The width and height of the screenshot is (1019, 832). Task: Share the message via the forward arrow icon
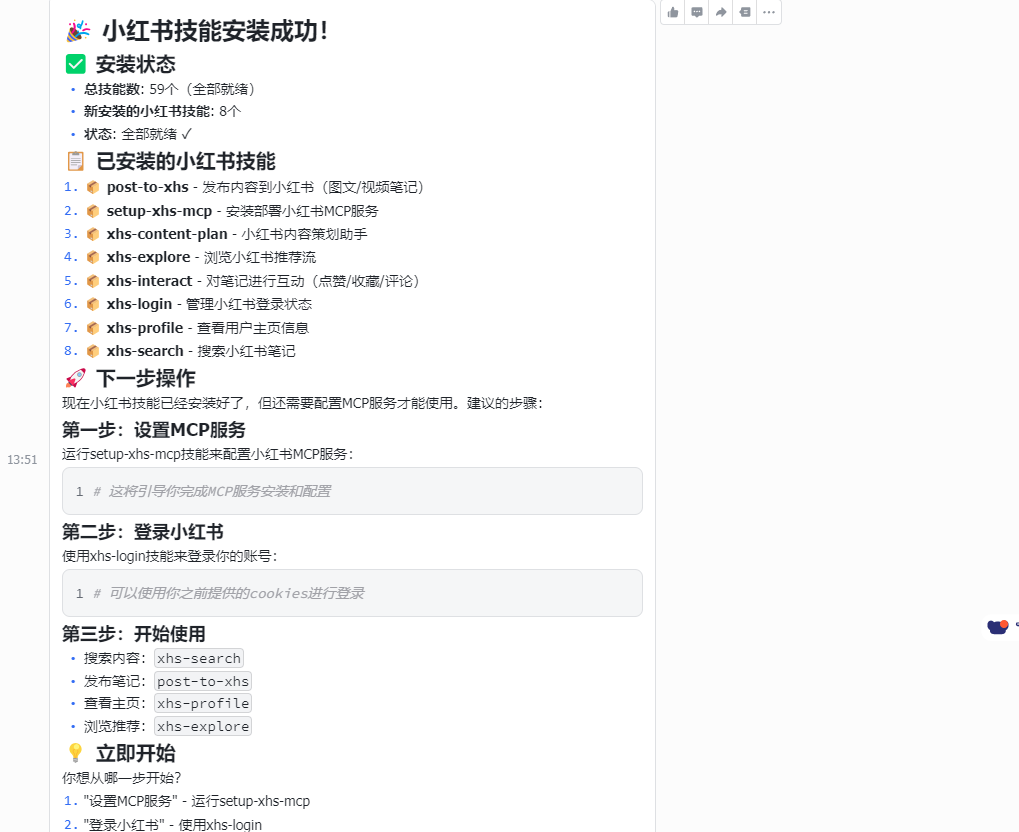pyautogui.click(x=720, y=12)
